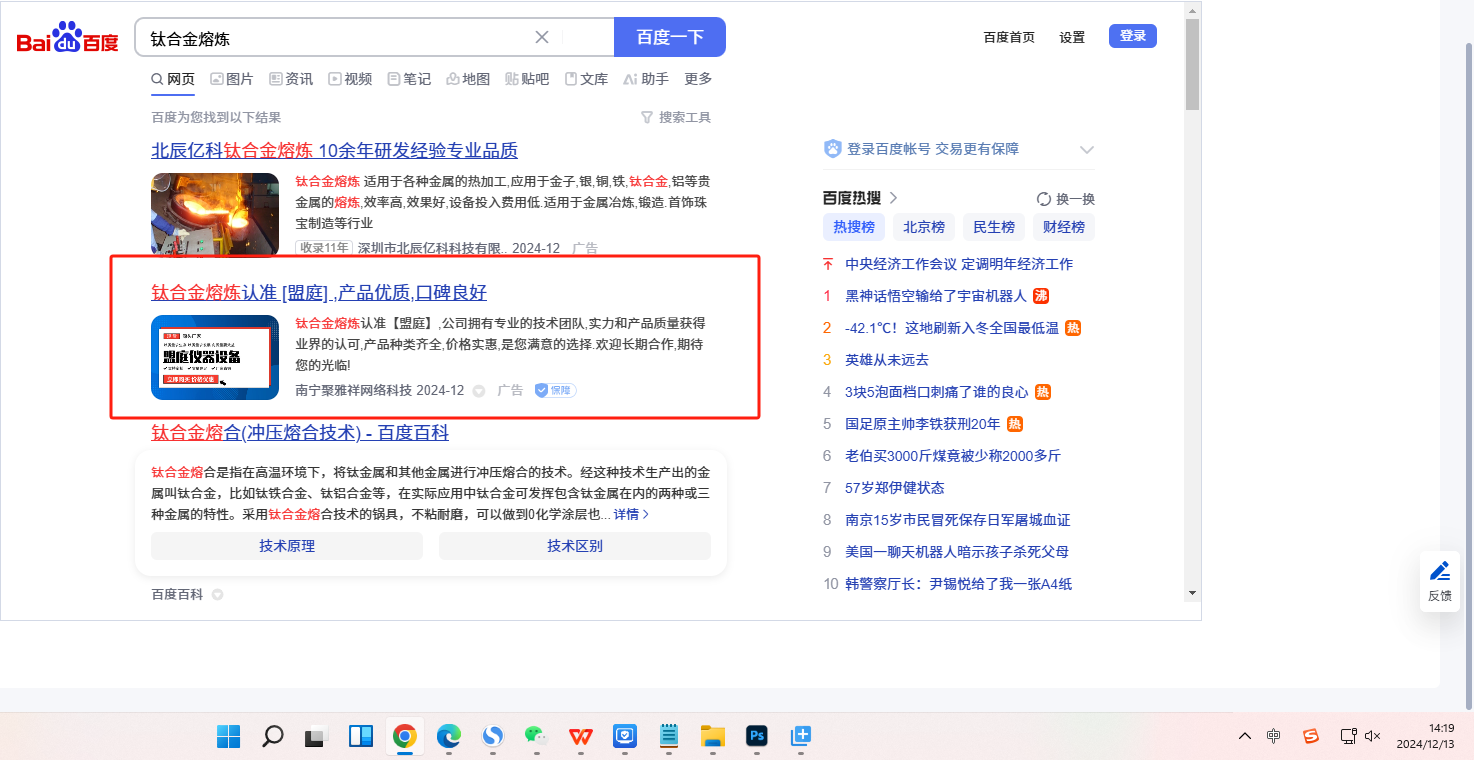
Task: Click the 反馈 feedback pencil icon
Action: click(1439, 572)
